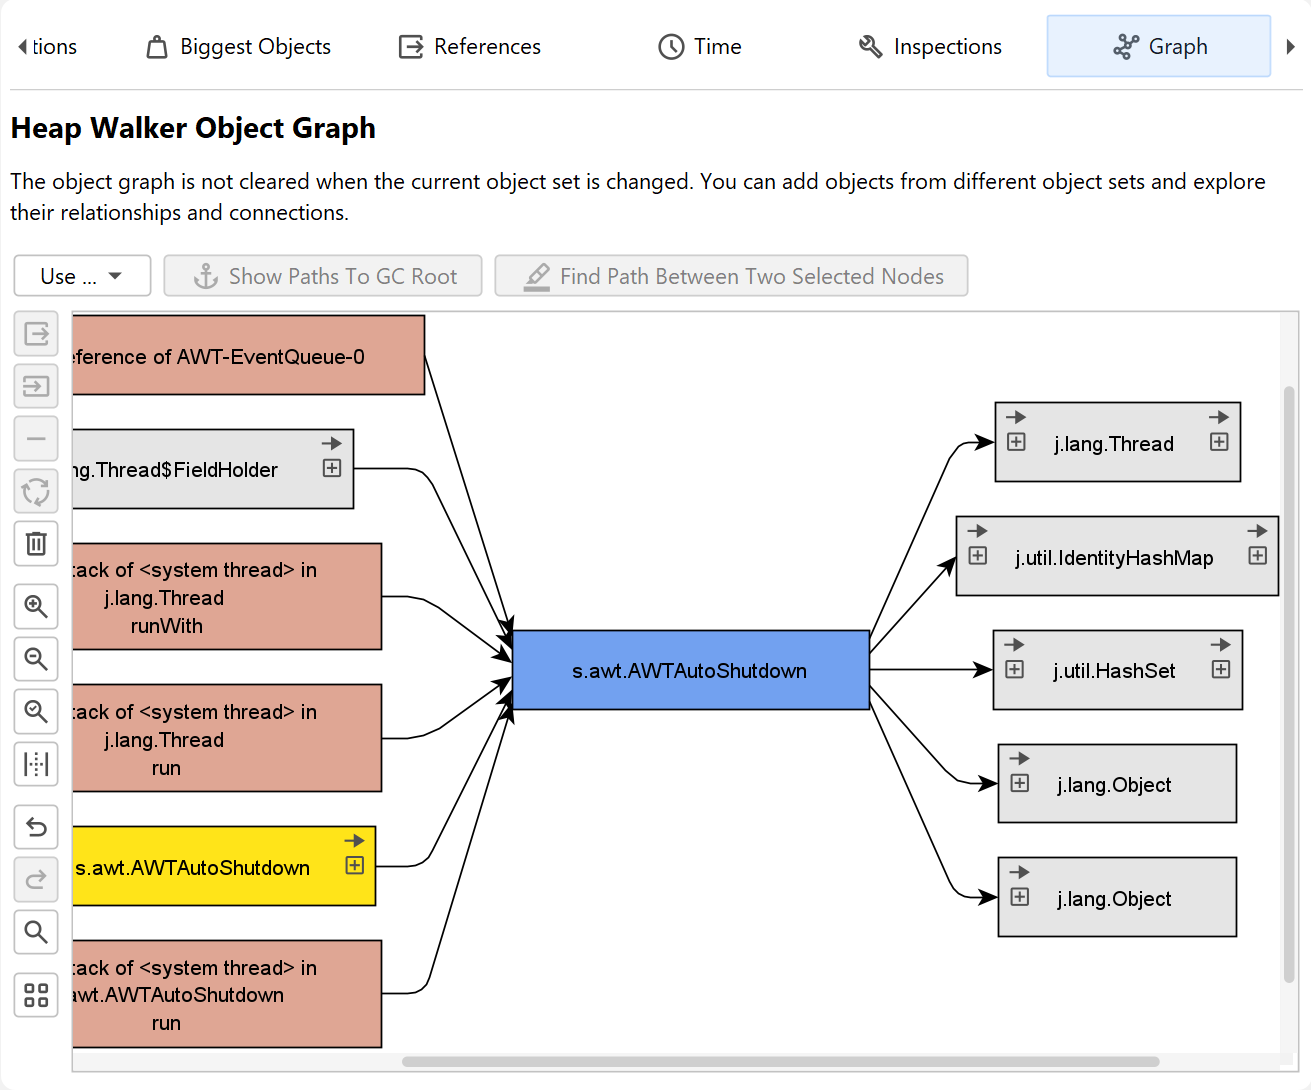This screenshot has width=1311, height=1090.
Task: Click the zoom to fit icon
Action: (36, 711)
